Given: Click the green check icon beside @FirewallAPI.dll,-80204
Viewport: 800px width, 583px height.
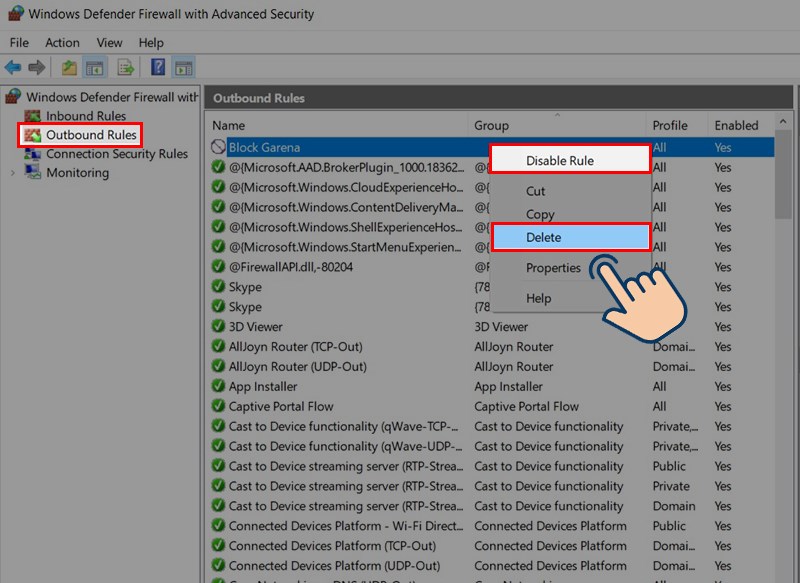Looking at the screenshot, I should (x=218, y=266).
